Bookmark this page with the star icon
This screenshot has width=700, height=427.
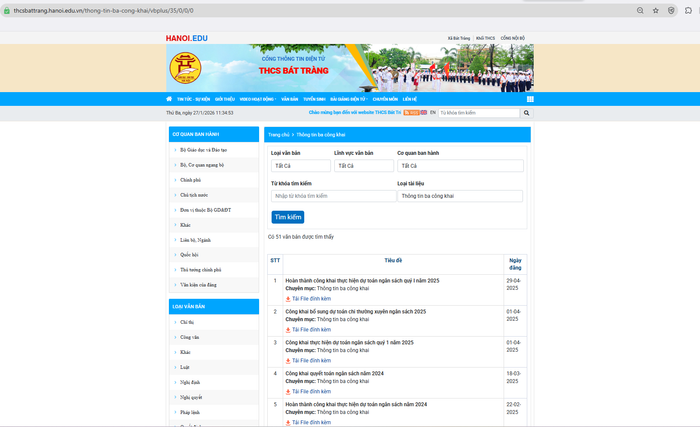coord(655,11)
